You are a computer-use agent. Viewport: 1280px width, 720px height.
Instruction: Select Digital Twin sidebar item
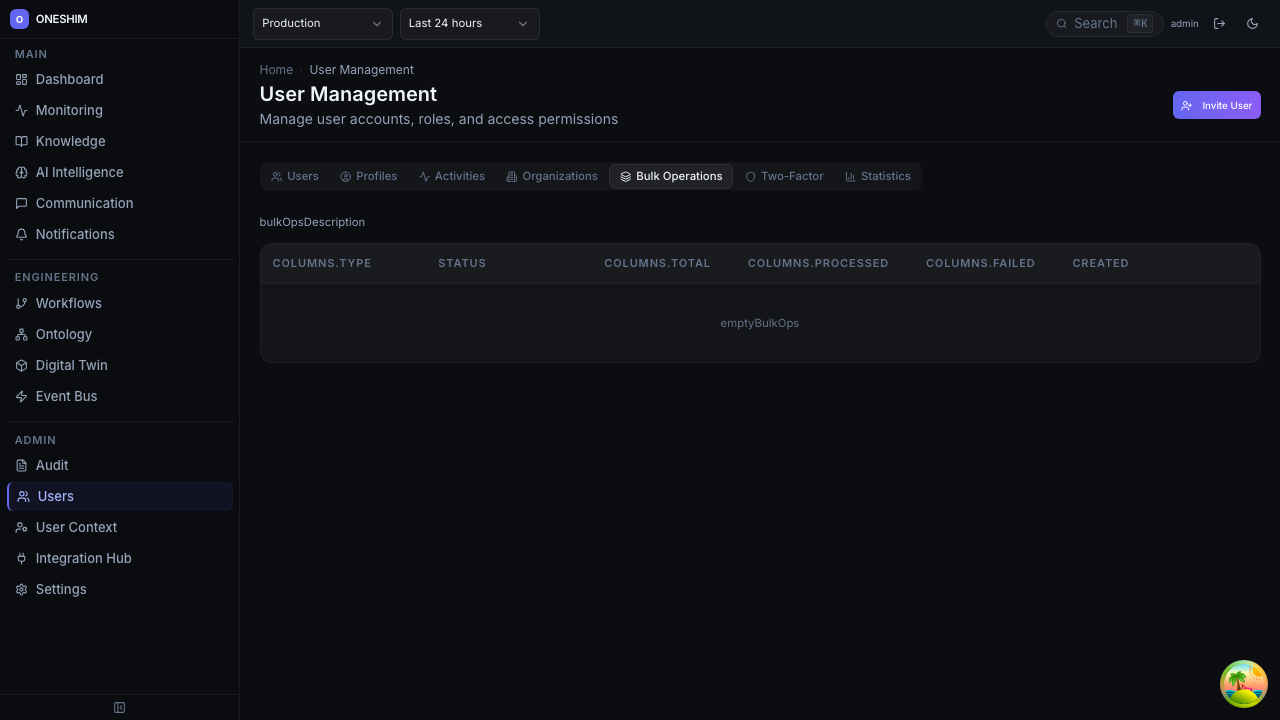pos(71,365)
